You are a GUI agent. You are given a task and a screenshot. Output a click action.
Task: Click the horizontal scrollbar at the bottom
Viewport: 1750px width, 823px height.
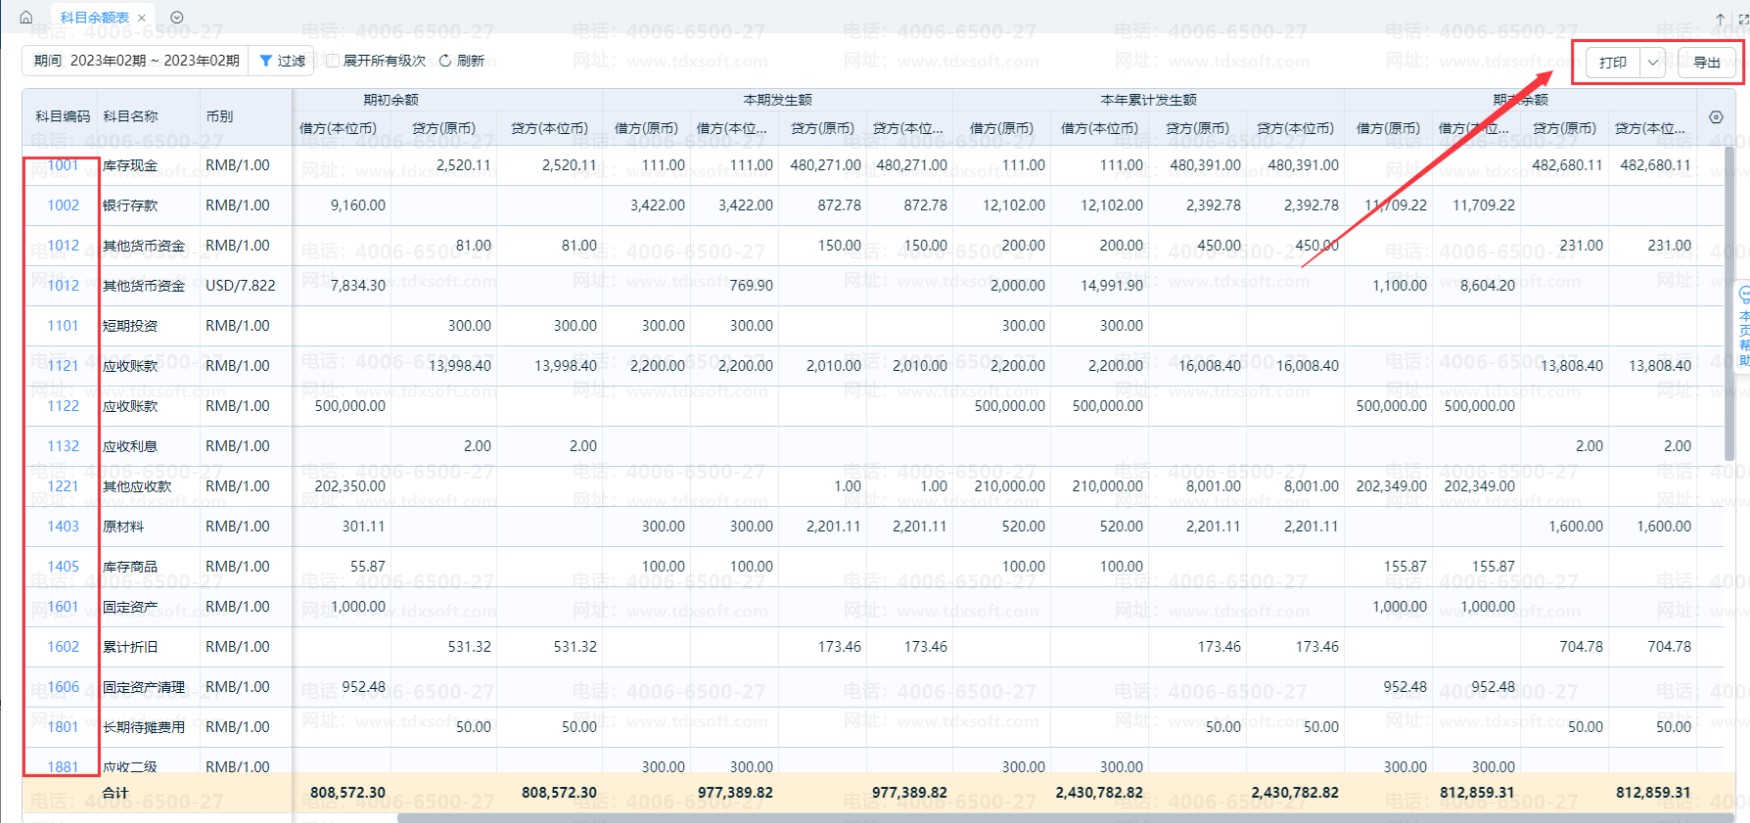point(900,817)
